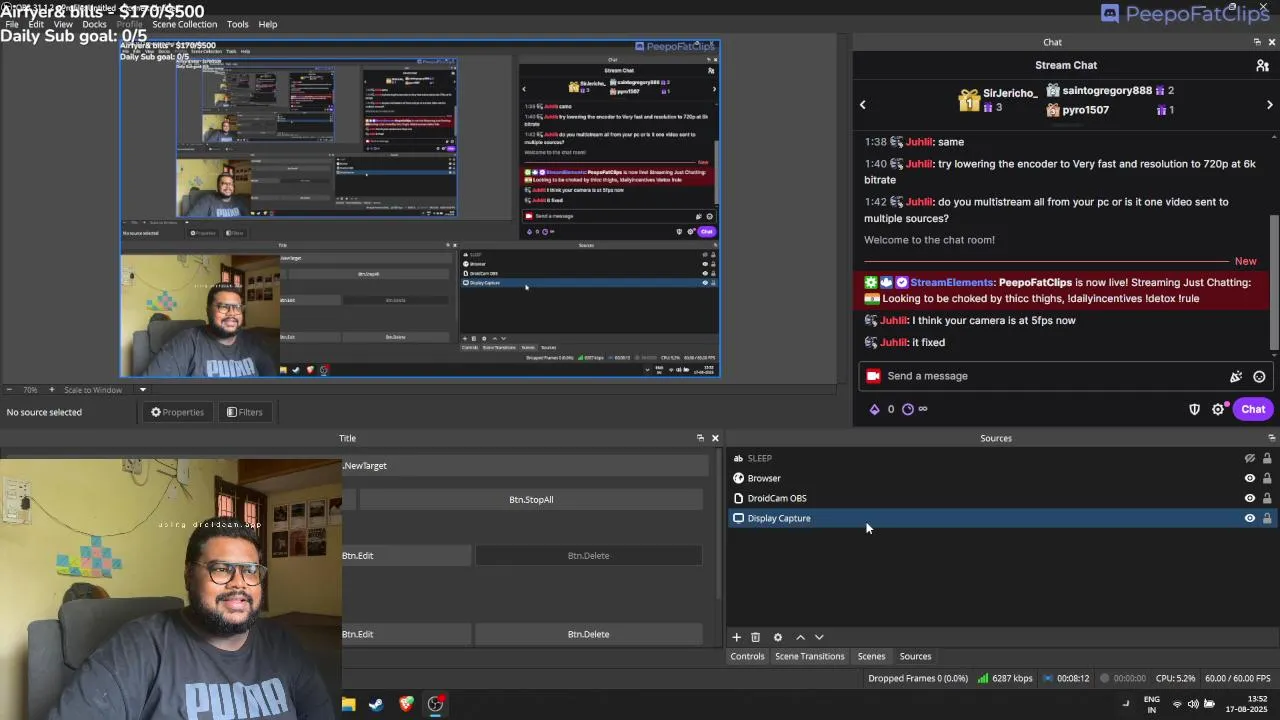Click the bottom Btn.Delete button
Image resolution: width=1280 pixels, height=720 pixels.
pyautogui.click(x=588, y=634)
